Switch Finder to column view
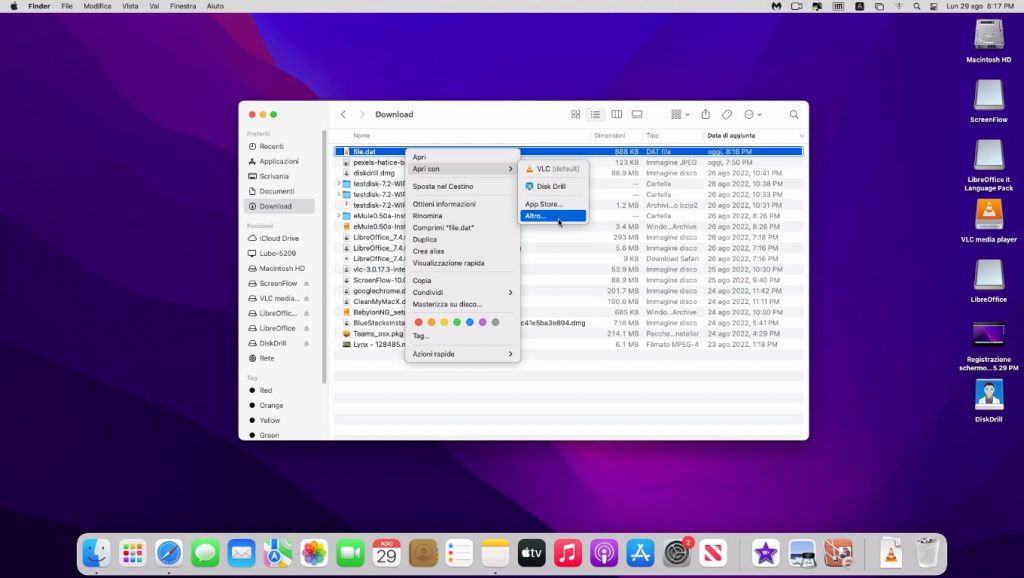 616,115
